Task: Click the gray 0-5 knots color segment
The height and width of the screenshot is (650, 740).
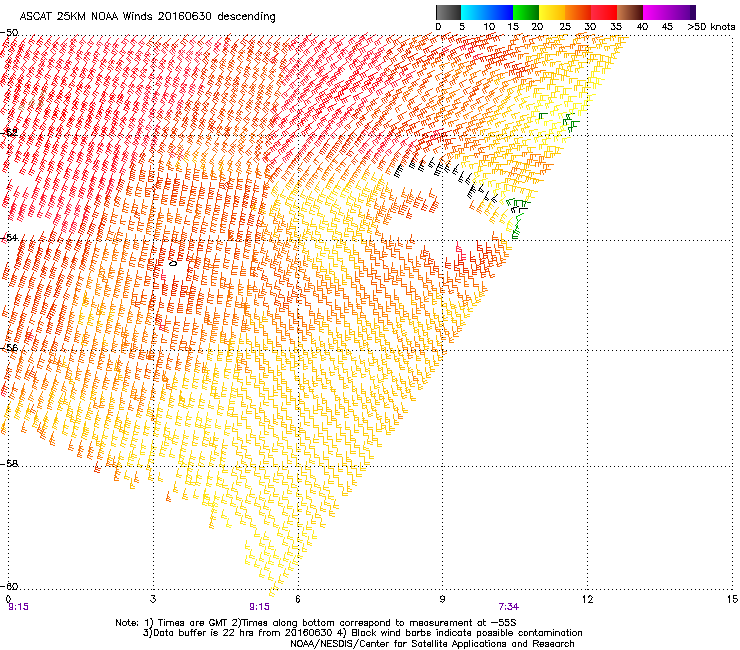Action: (448, 12)
